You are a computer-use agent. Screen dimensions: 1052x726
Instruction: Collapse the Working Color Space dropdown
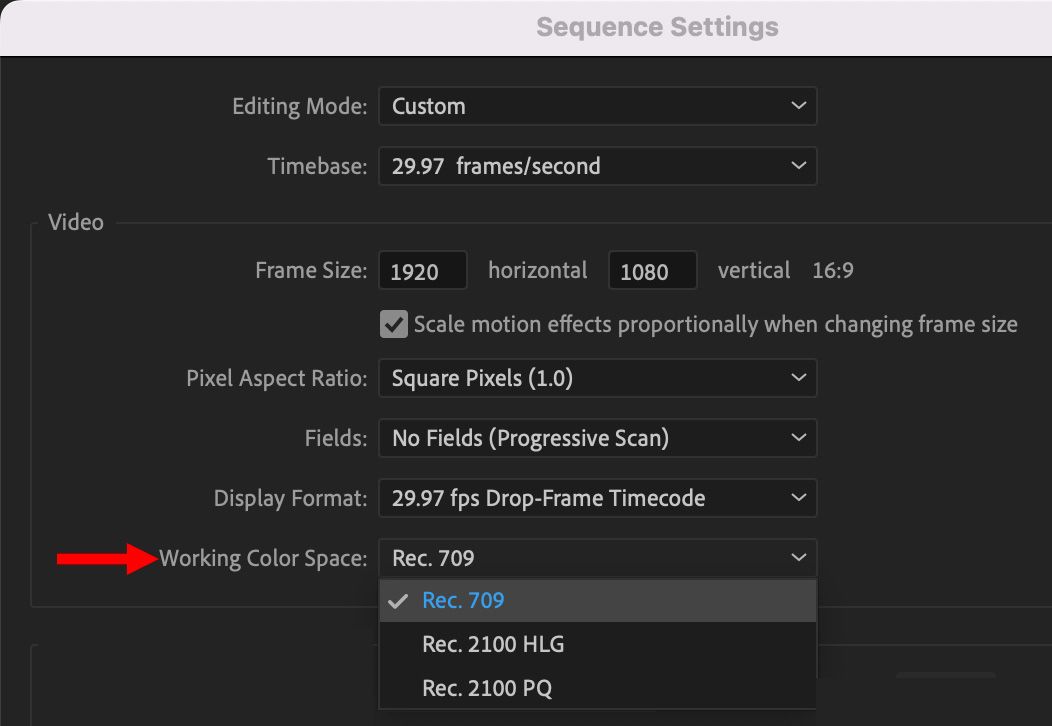click(x=597, y=558)
